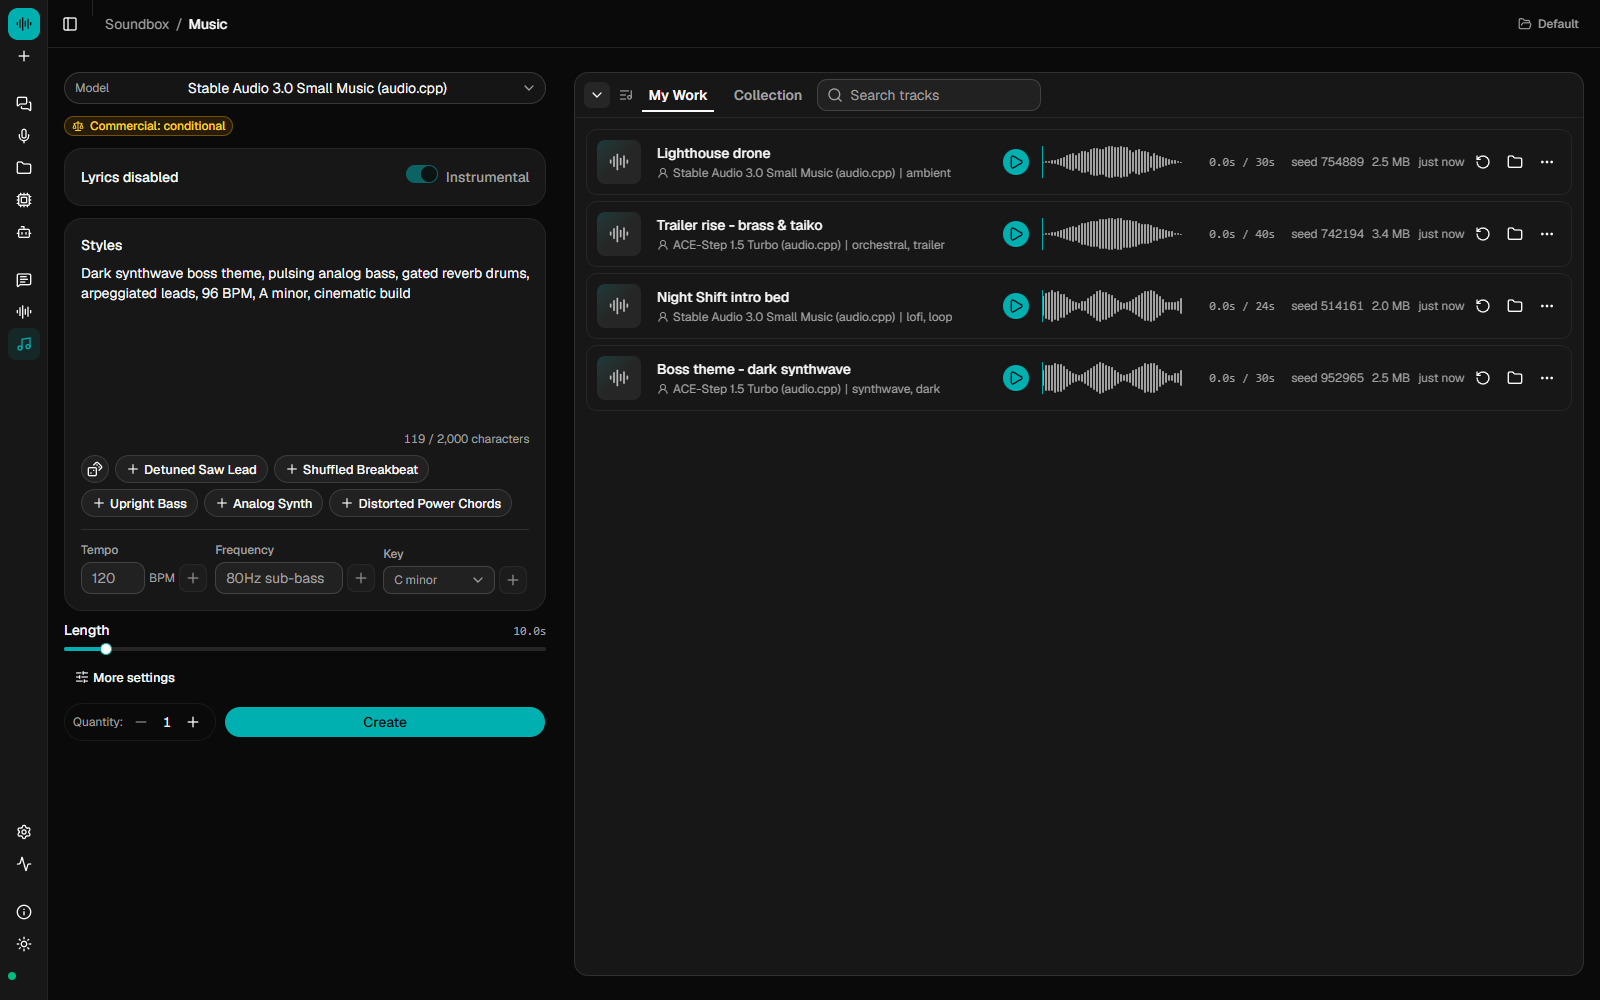Viewport: 1600px width, 1000px height.
Task: Click the Tempo BPM input field
Action: [112, 578]
